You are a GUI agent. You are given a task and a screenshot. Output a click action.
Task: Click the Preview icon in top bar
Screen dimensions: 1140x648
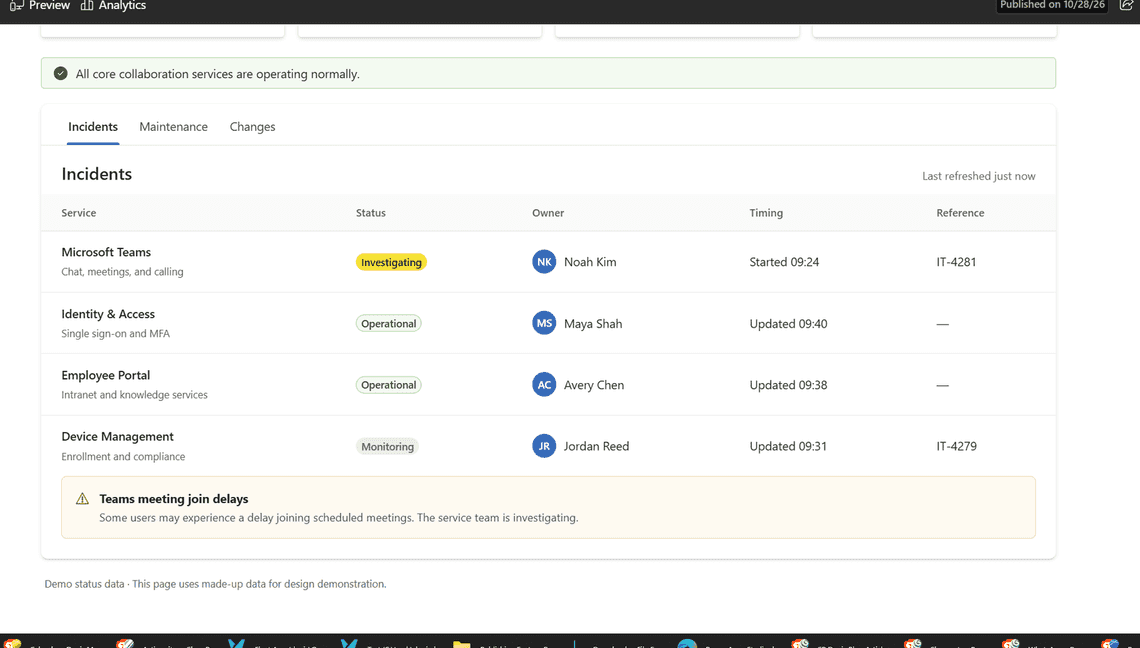point(16,5)
